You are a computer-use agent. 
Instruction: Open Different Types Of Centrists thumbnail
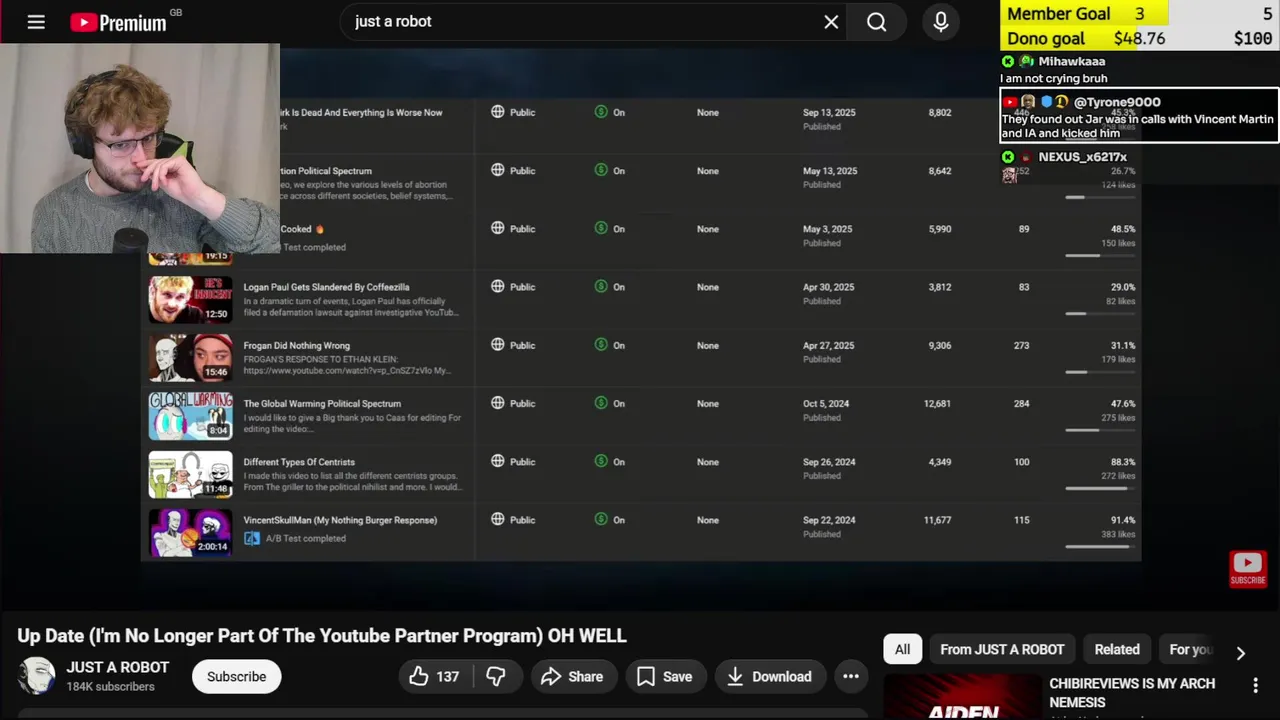[x=190, y=474]
